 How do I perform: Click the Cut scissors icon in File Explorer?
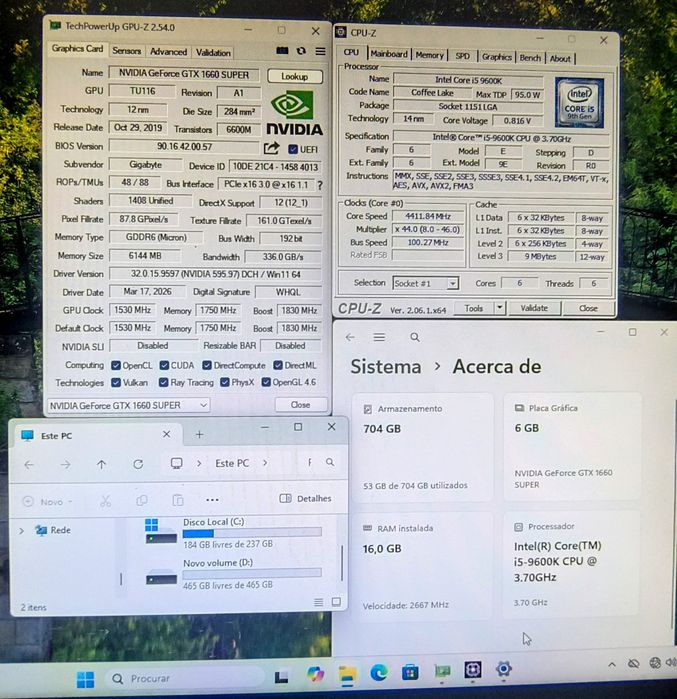[106, 501]
